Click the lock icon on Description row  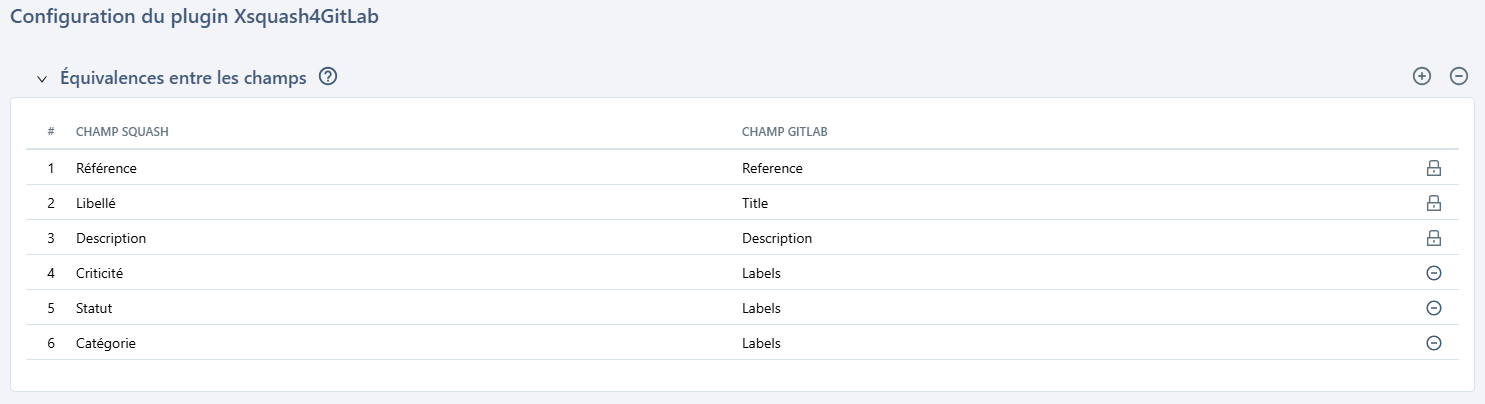click(x=1433, y=238)
